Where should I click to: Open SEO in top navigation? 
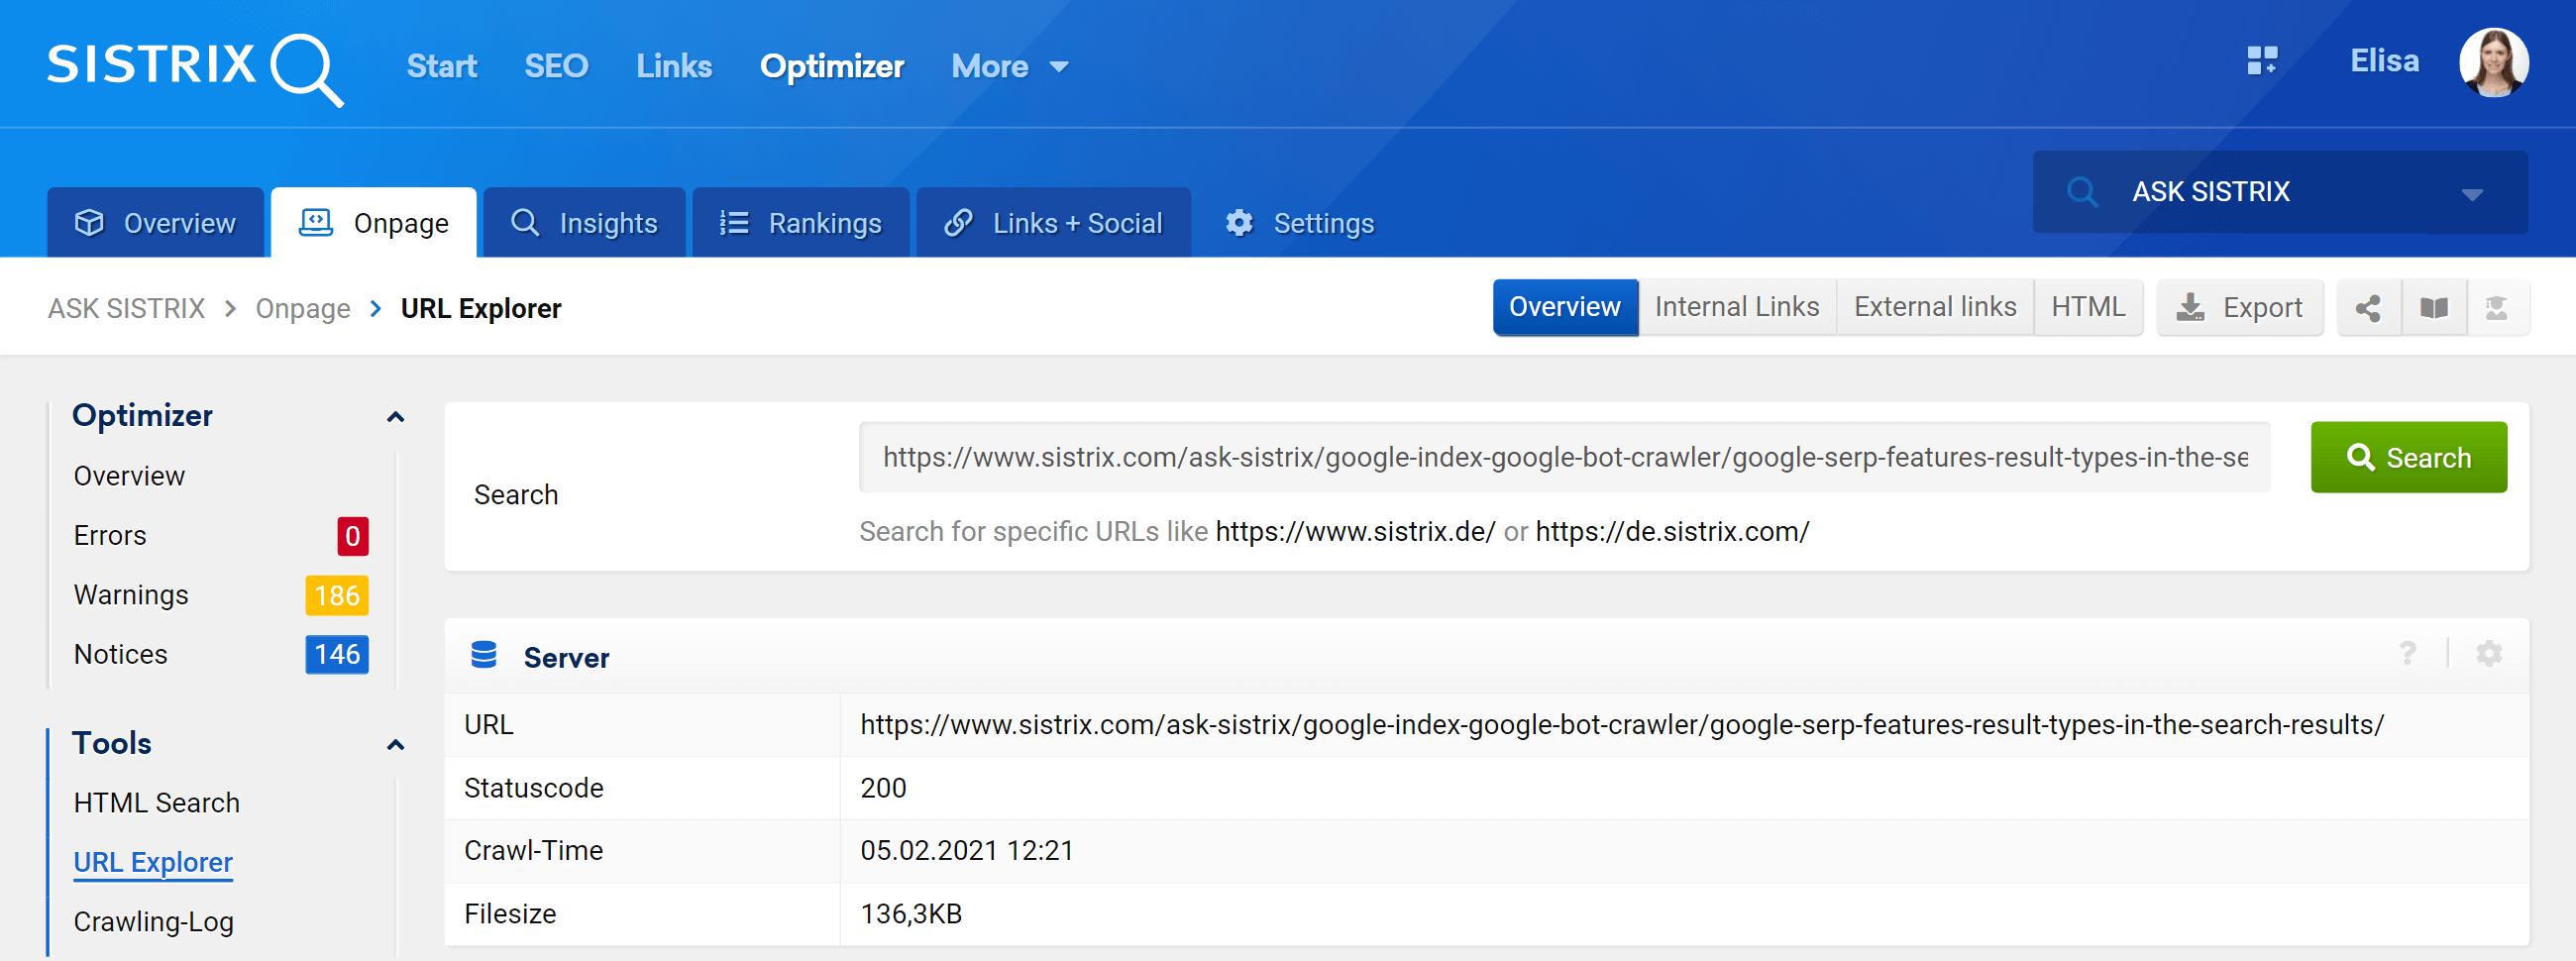coord(556,67)
